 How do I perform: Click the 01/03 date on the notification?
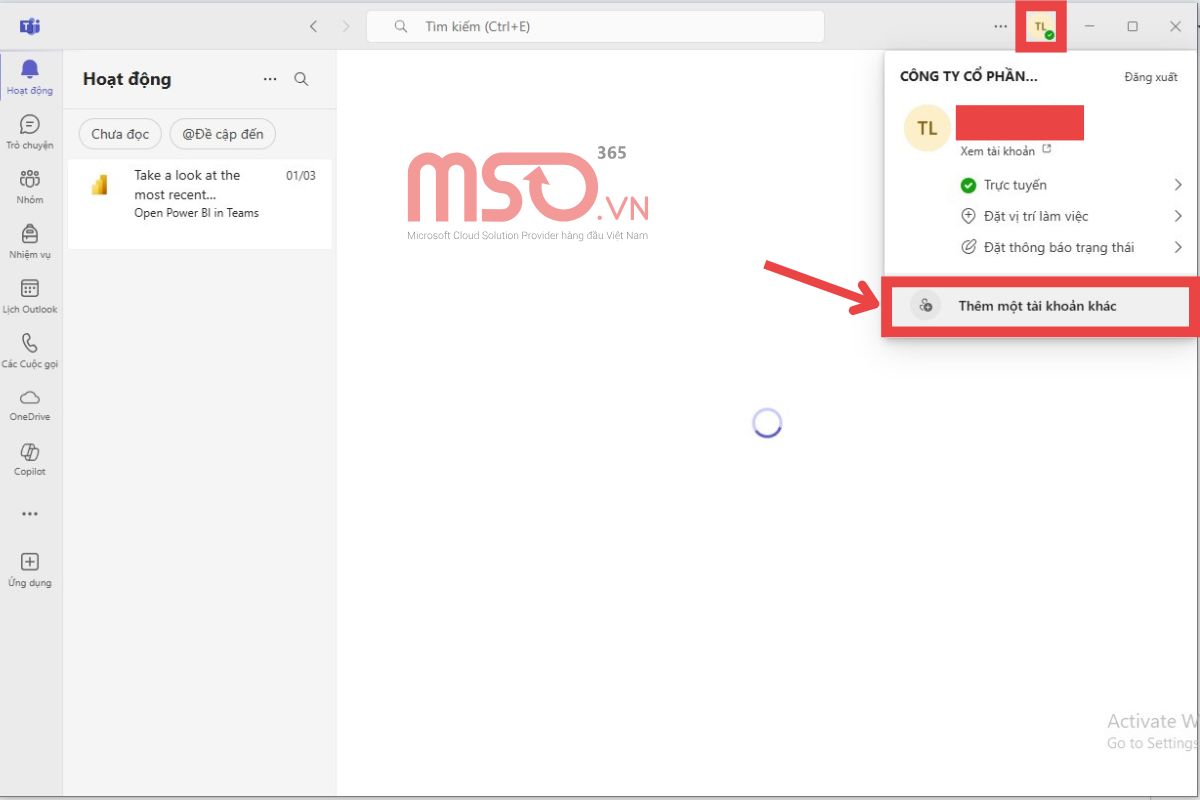point(301,176)
